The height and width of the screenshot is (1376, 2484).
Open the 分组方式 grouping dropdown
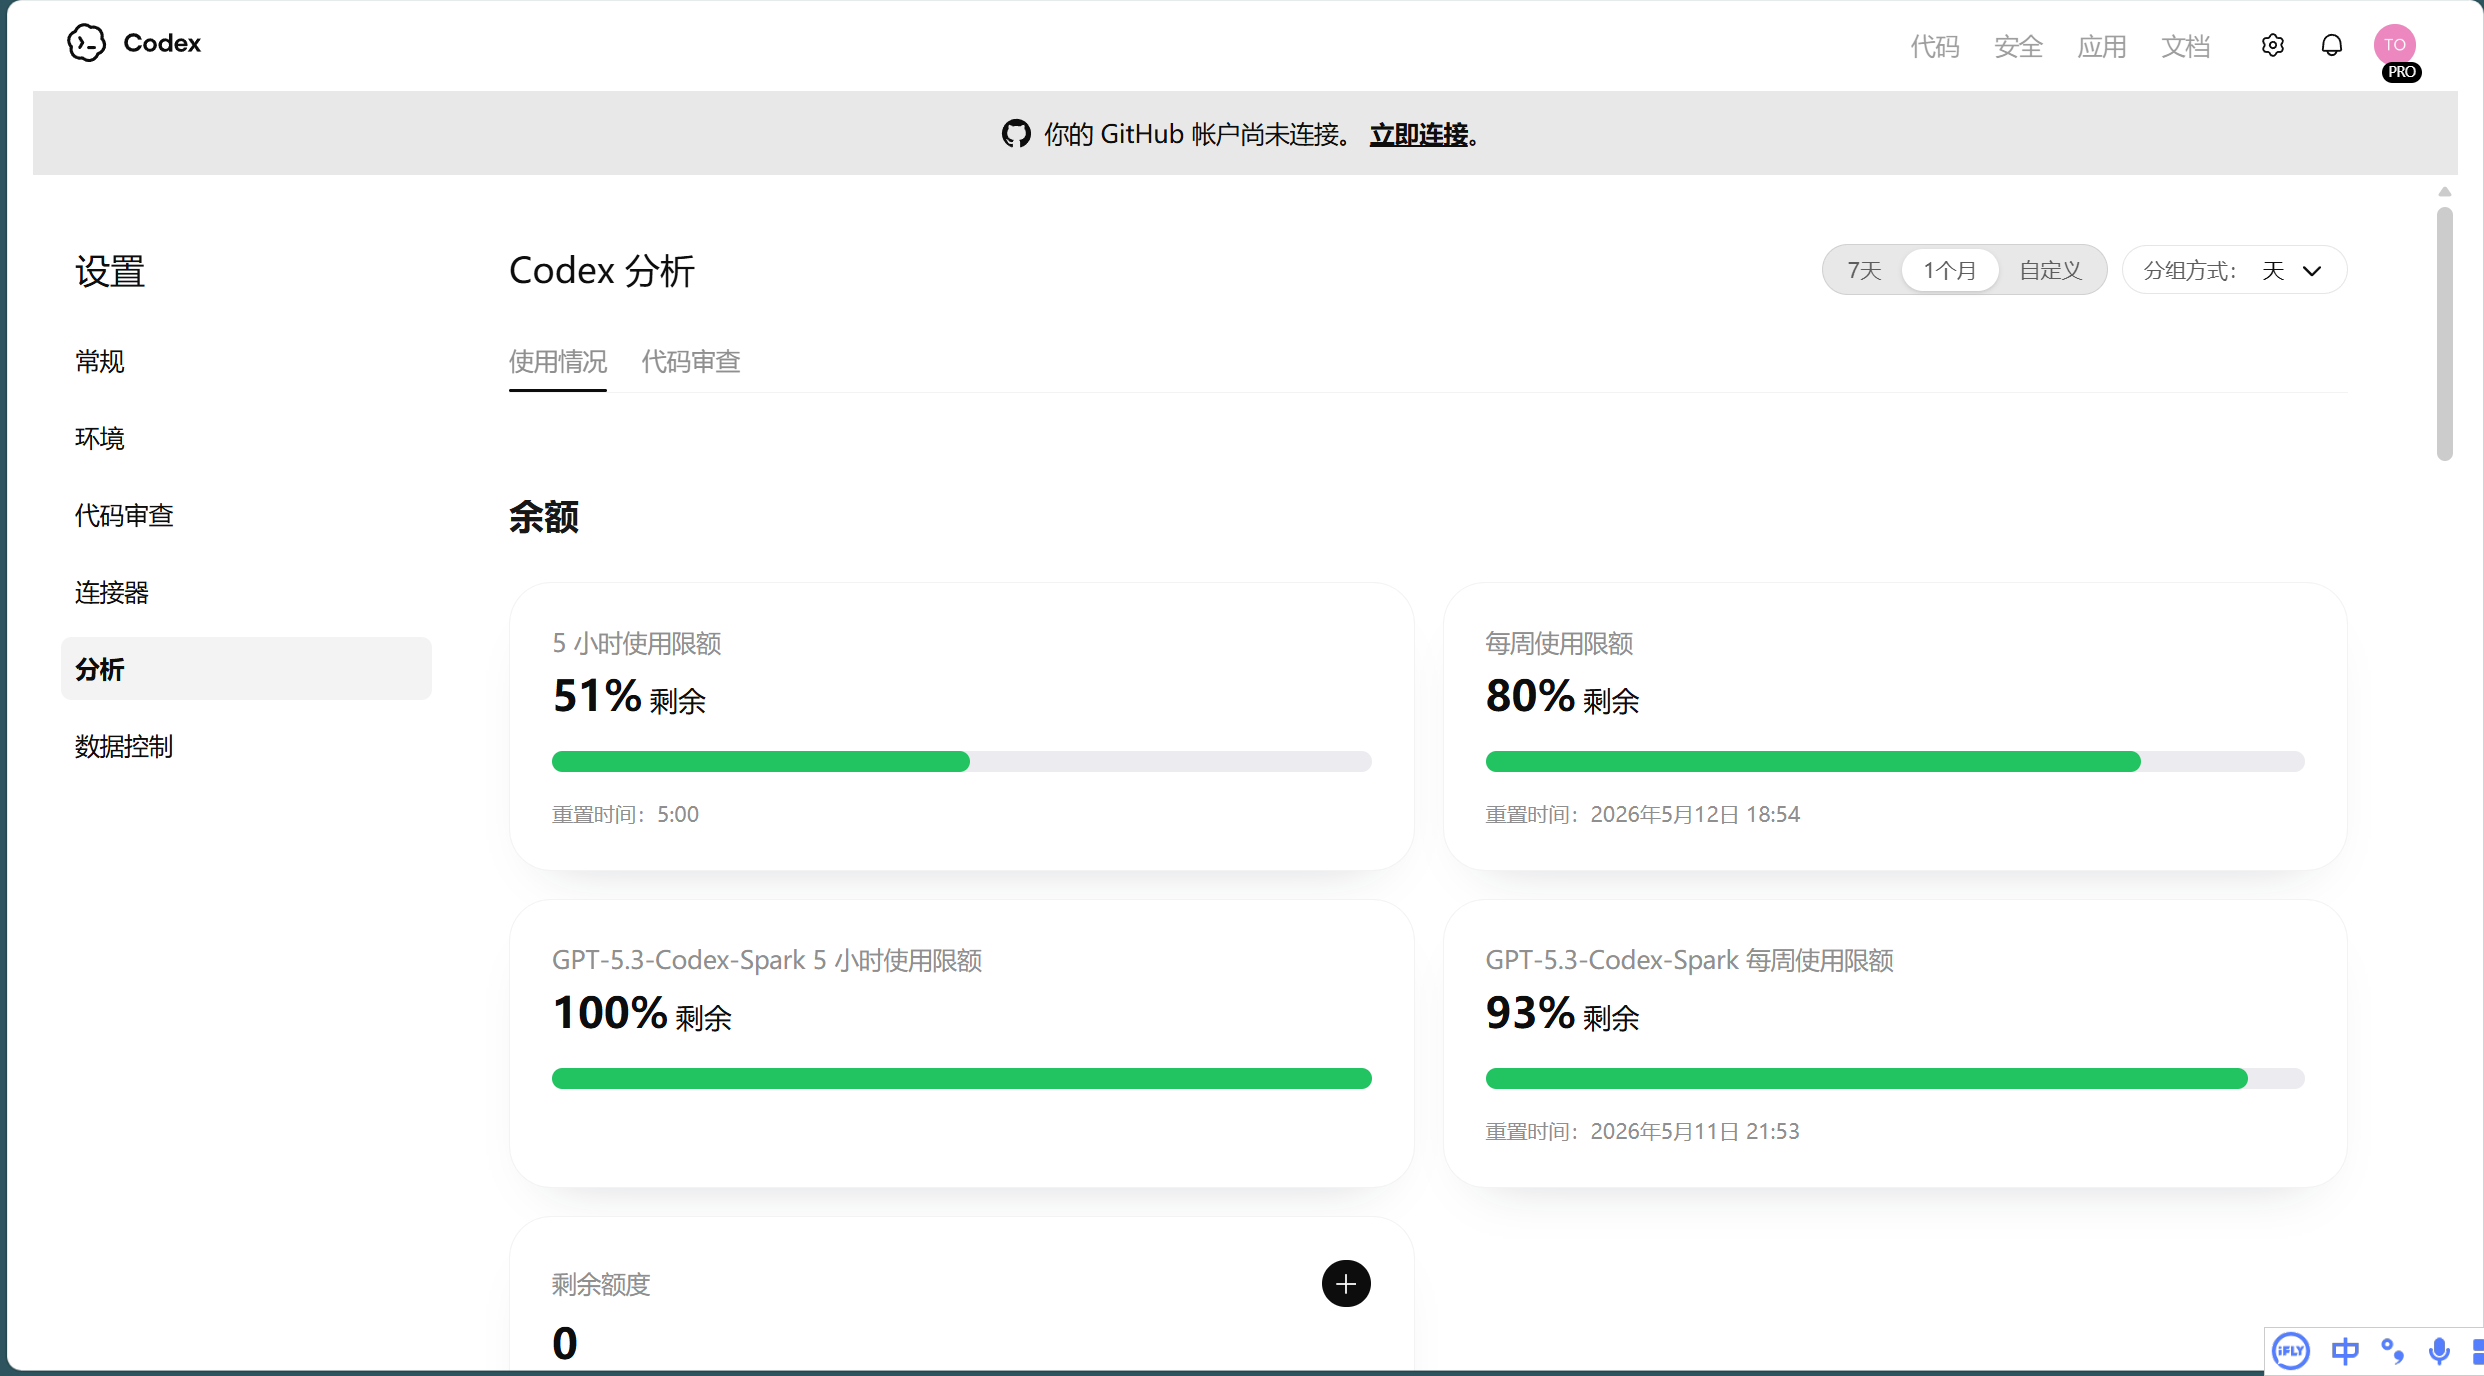click(x=2234, y=270)
